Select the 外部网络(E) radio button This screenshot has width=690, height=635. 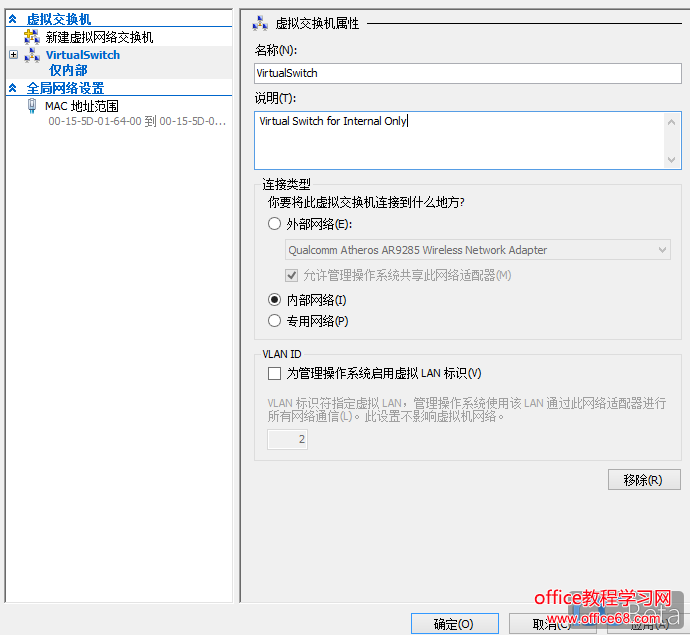(274, 224)
